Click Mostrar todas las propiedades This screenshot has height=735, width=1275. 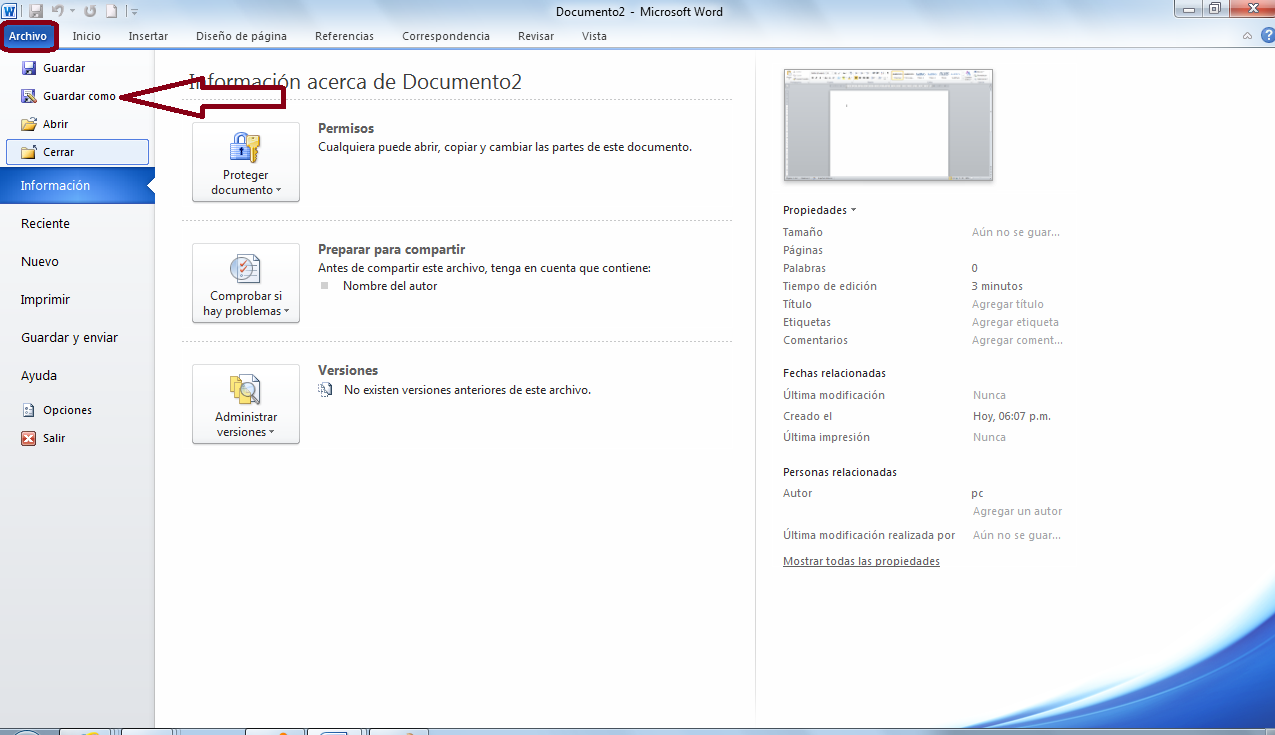(861, 560)
